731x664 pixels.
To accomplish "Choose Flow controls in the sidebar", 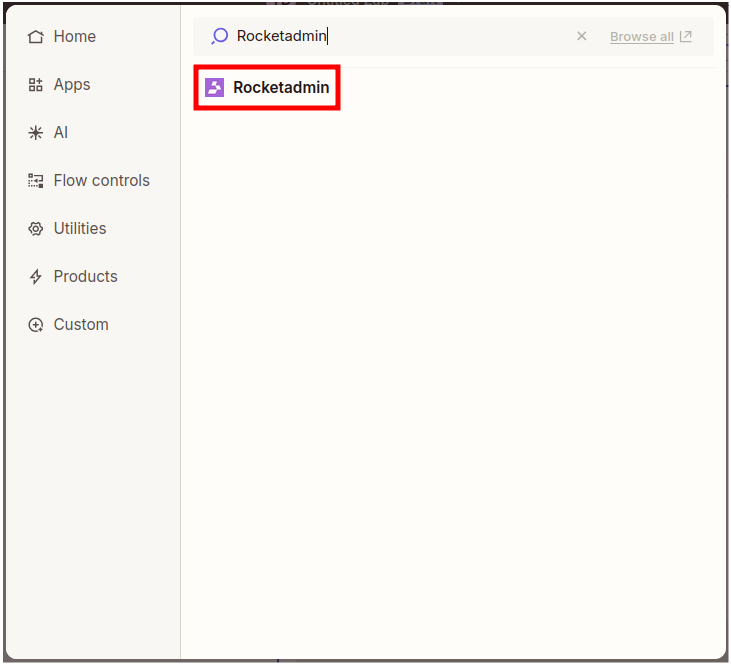I will (89, 180).
